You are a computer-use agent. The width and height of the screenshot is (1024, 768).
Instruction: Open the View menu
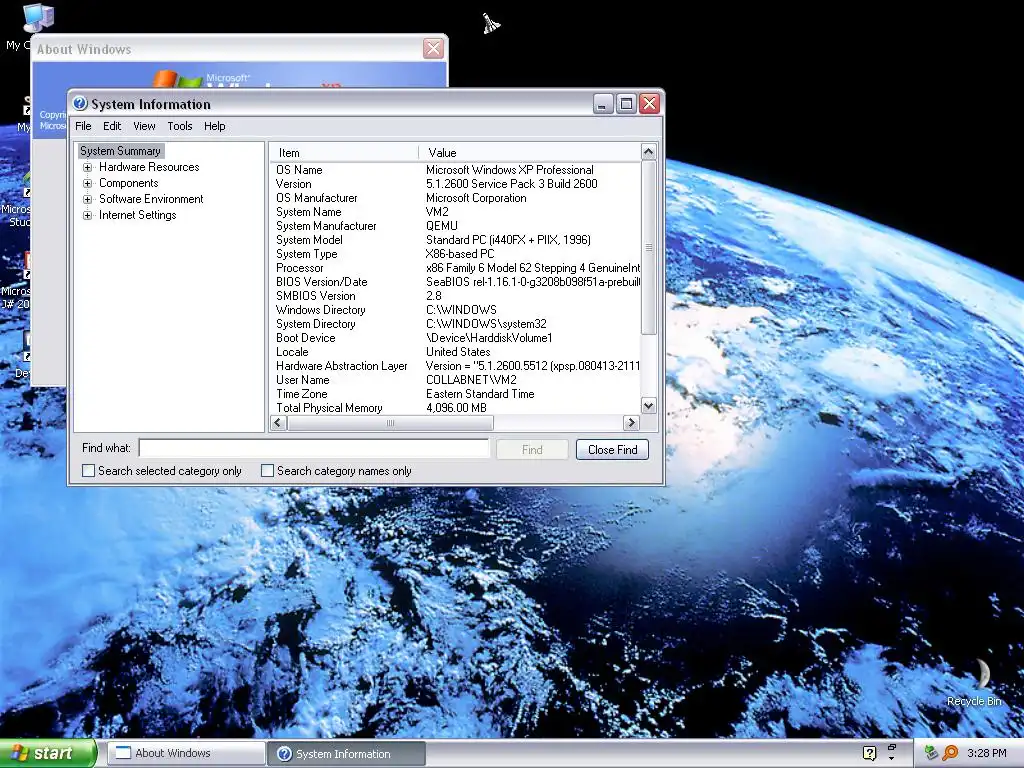(144, 126)
